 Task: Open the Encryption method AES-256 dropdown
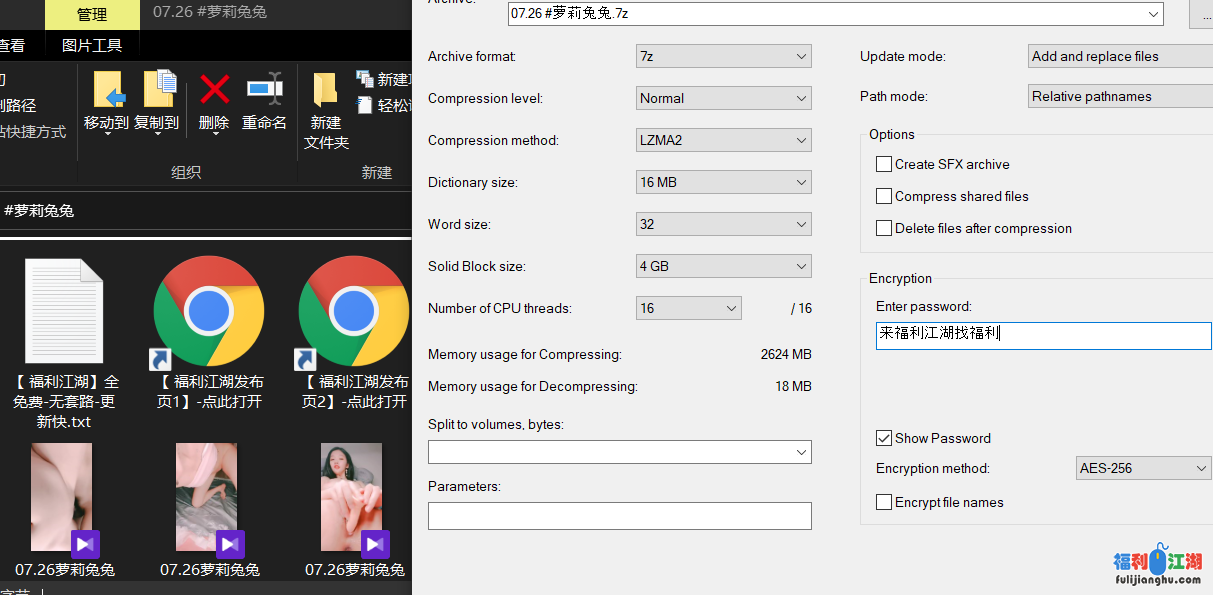1143,468
